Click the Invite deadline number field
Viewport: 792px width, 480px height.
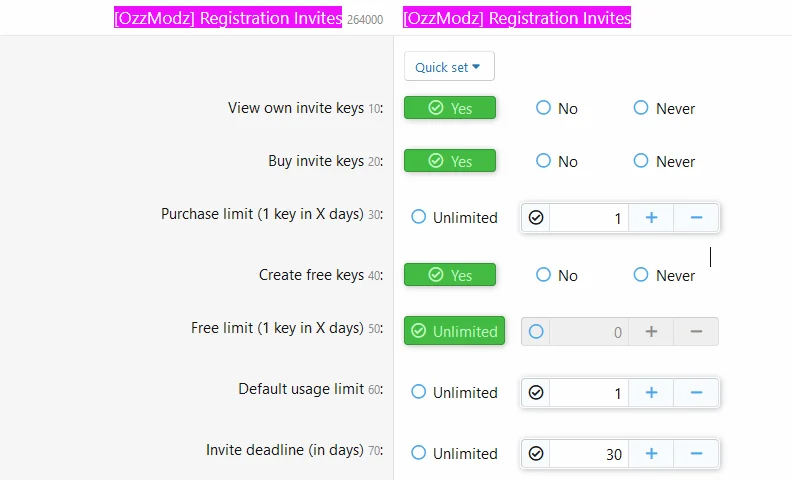click(x=589, y=453)
